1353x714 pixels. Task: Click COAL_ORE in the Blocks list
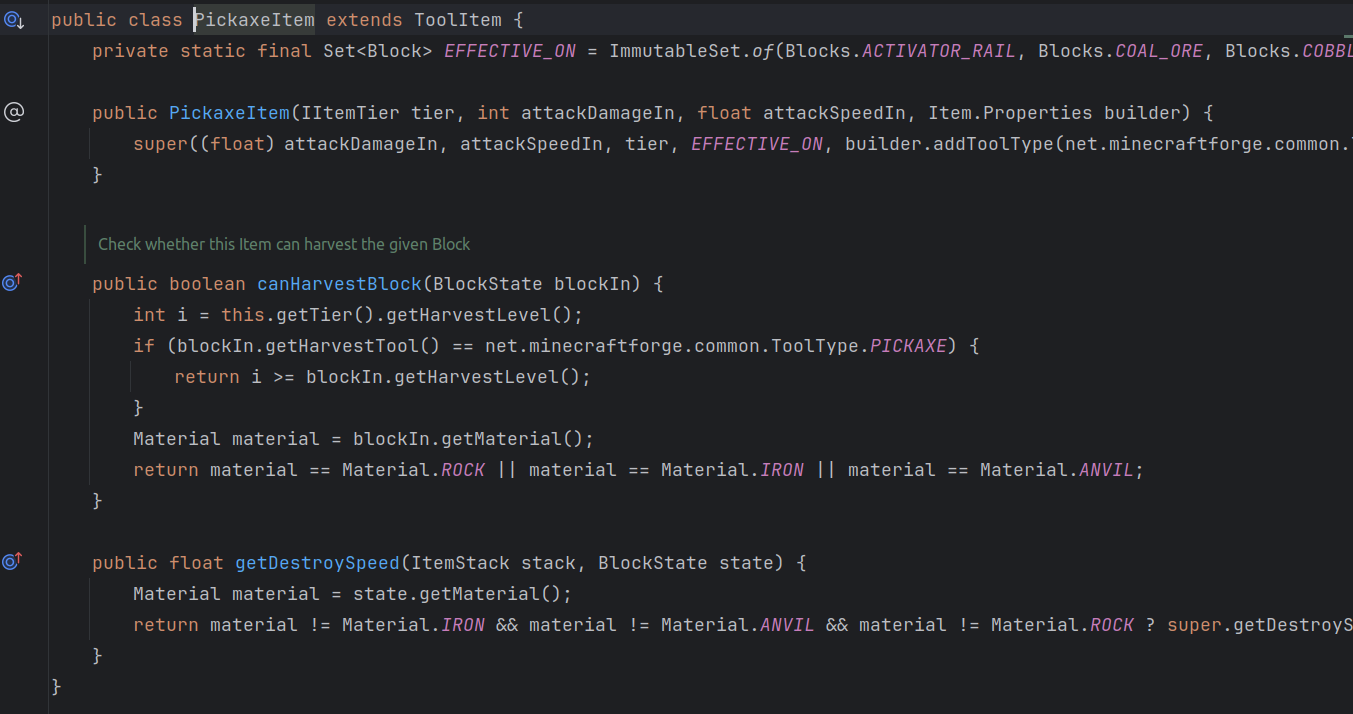(x=1159, y=51)
